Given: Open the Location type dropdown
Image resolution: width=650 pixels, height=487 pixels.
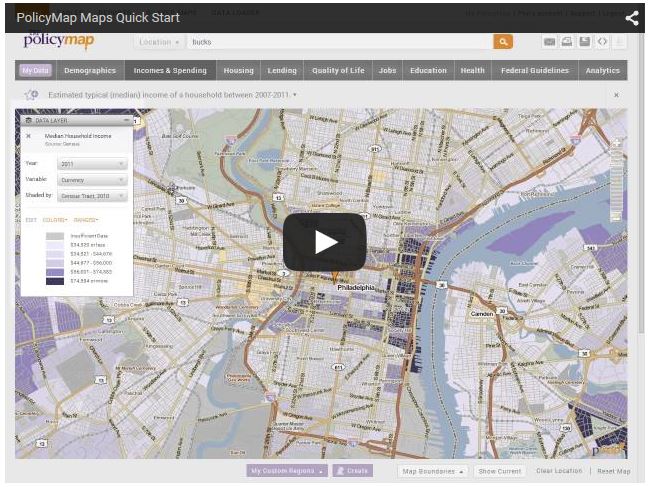Looking at the screenshot, I should click(159, 42).
